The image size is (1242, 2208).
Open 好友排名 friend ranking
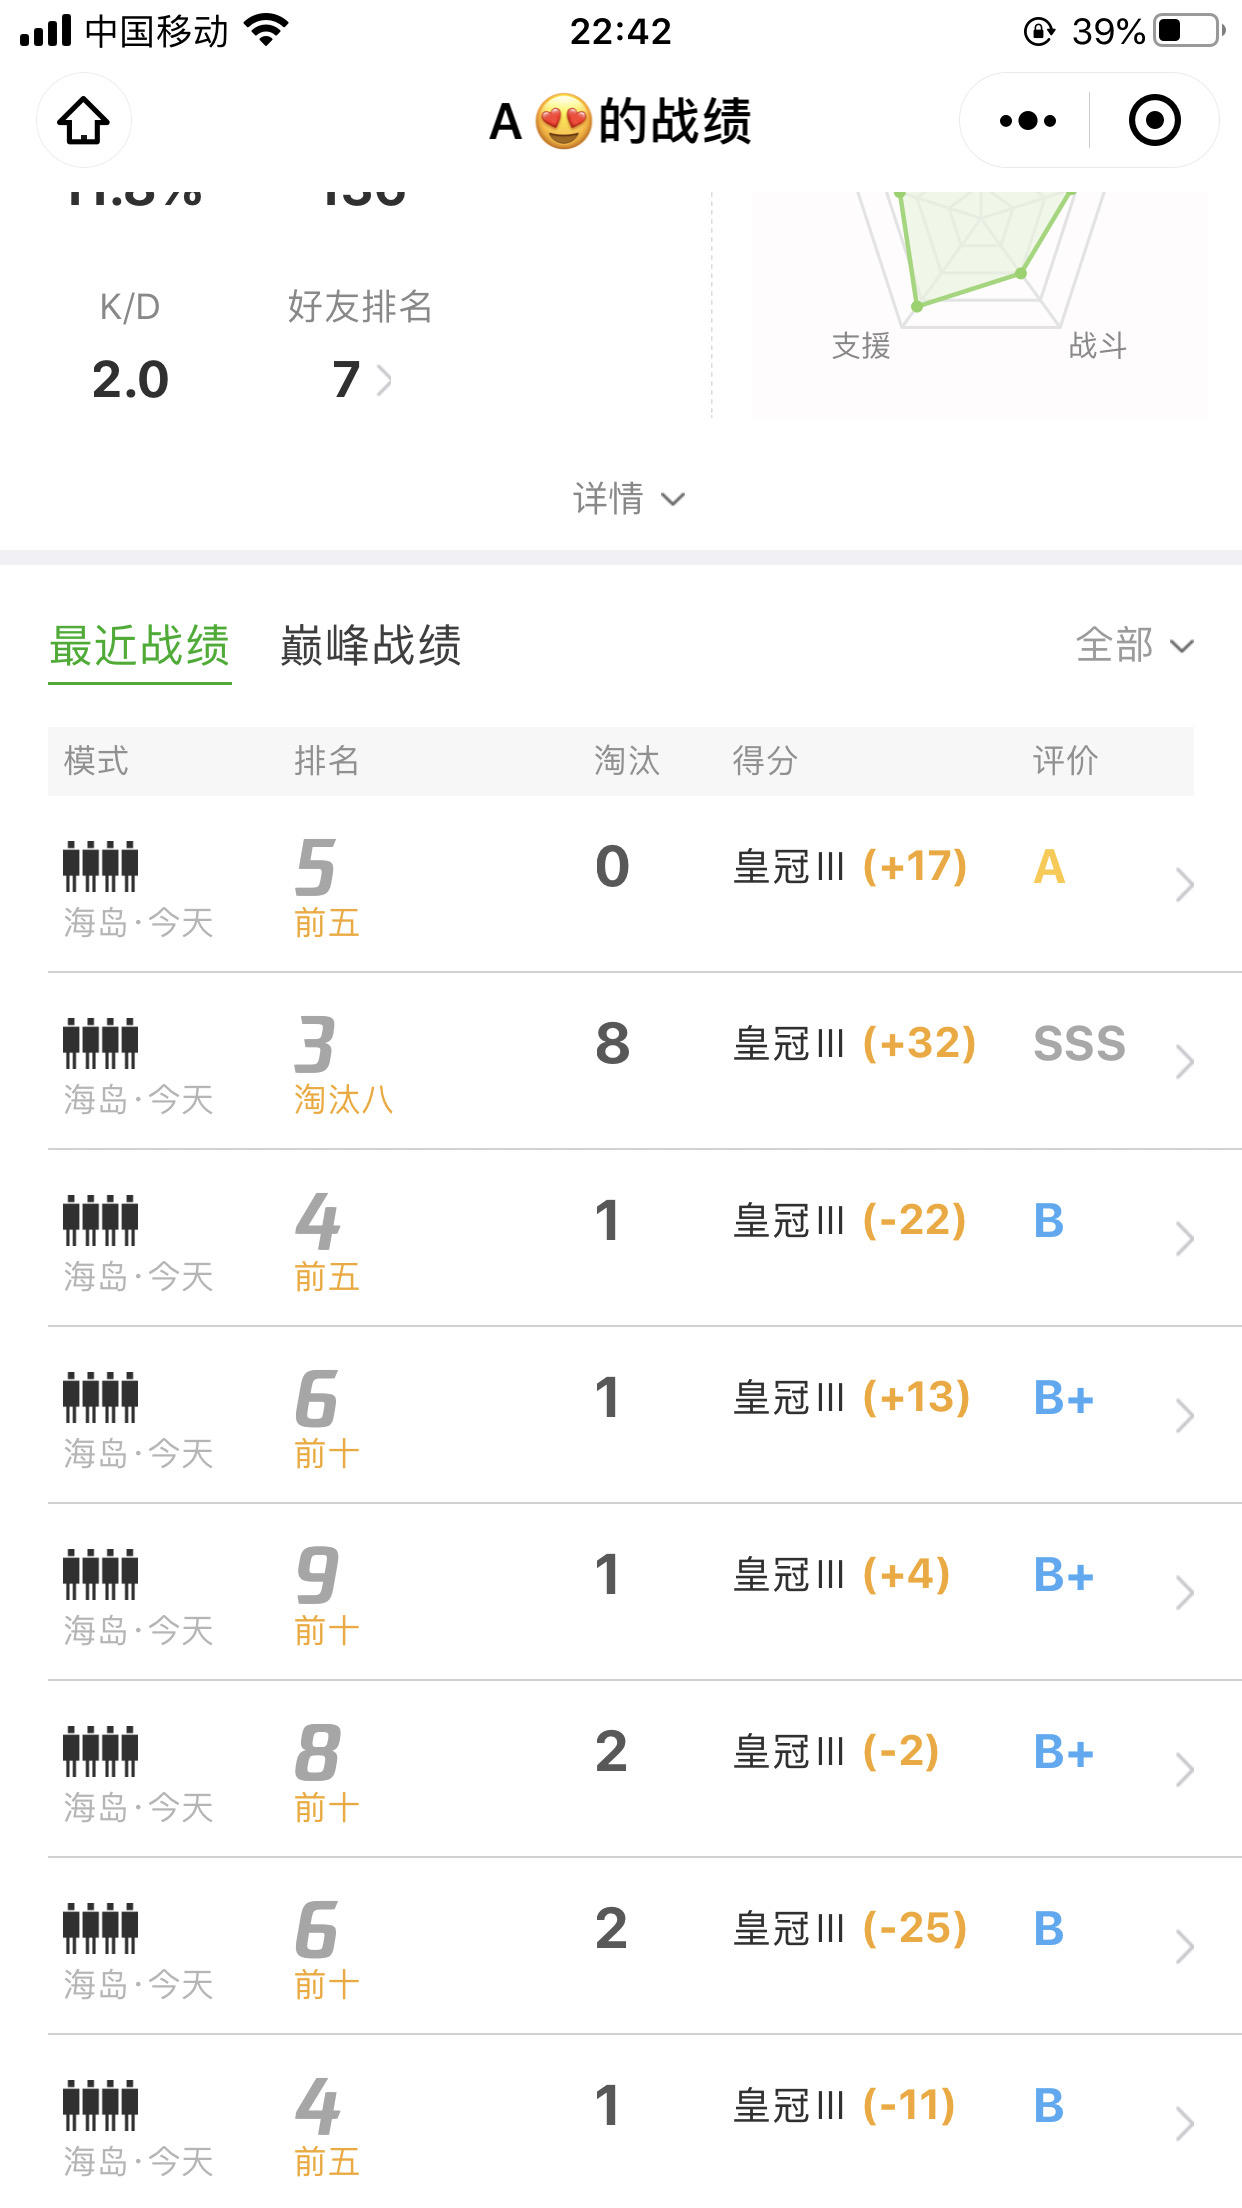[360, 307]
